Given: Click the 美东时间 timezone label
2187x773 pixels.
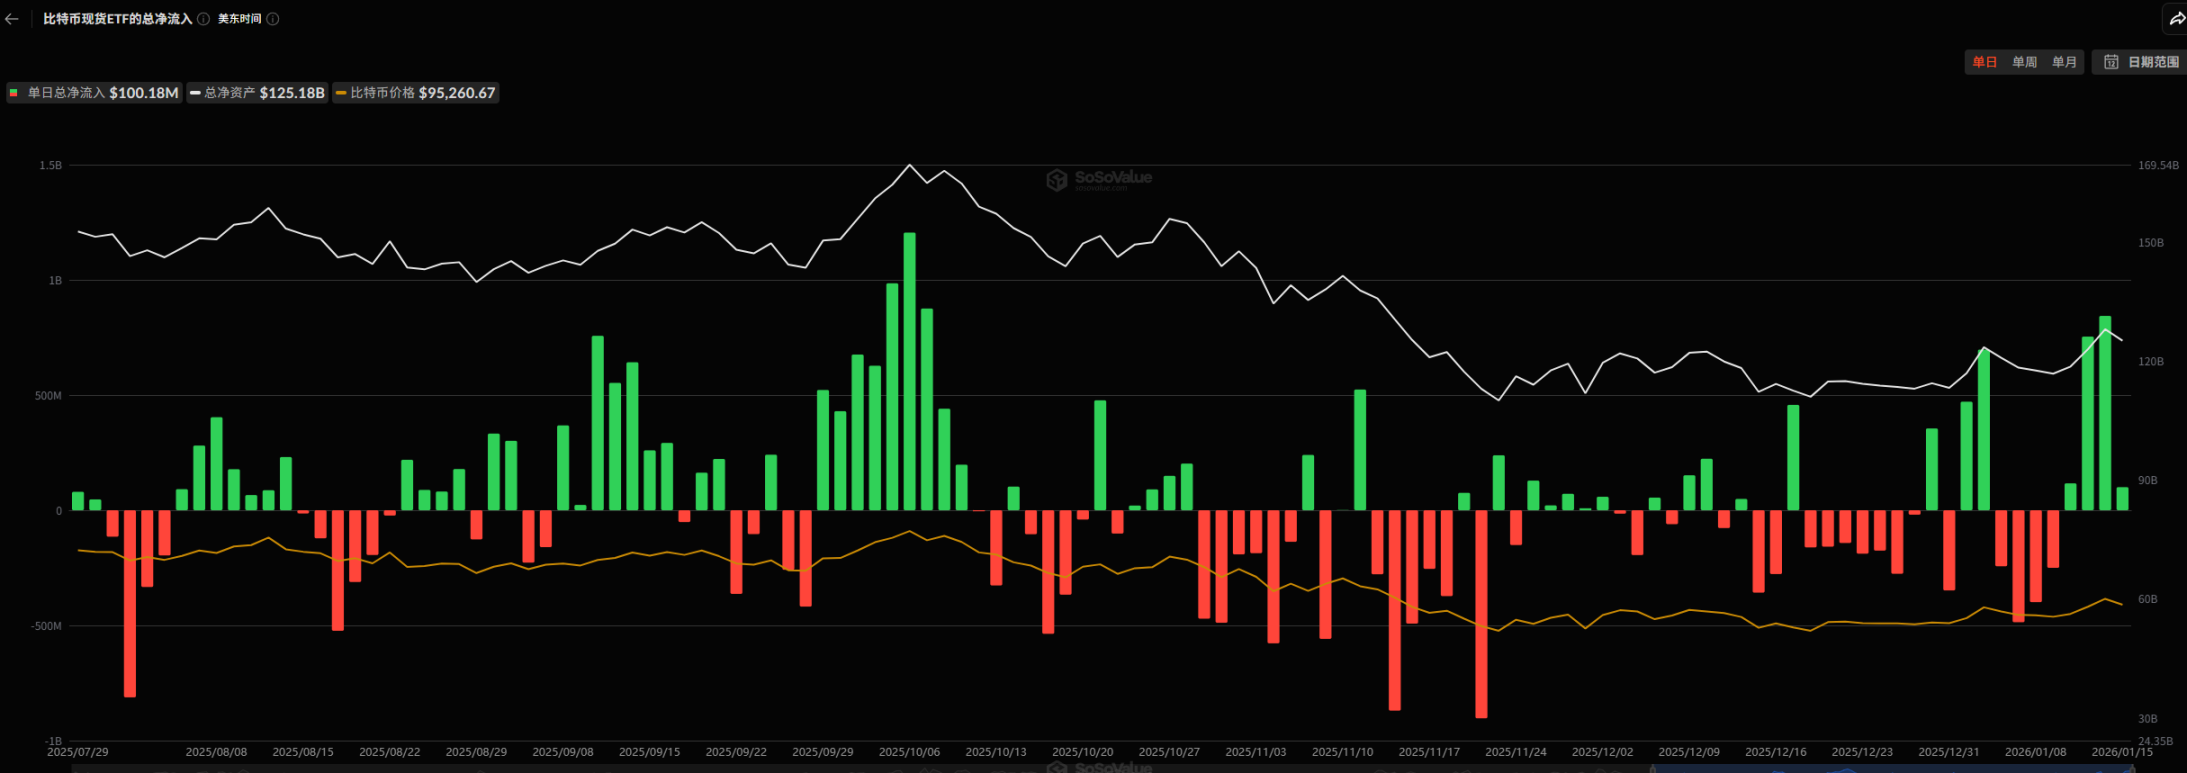Looking at the screenshot, I should tap(240, 19).
